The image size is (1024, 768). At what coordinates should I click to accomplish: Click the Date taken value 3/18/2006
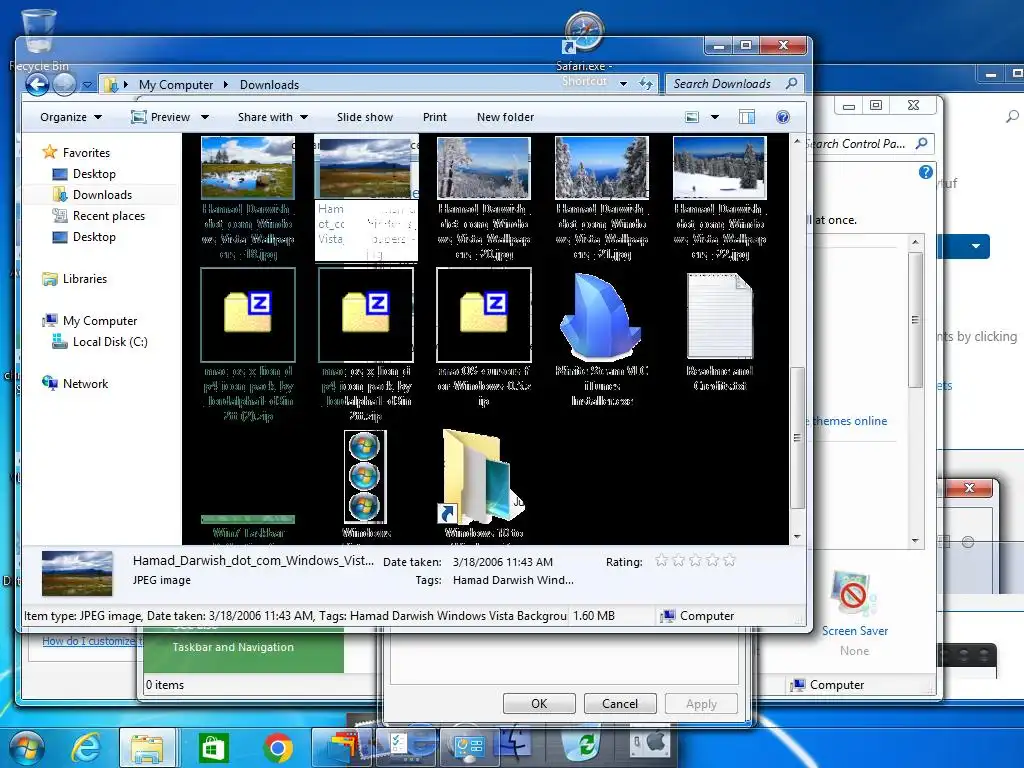pos(503,562)
